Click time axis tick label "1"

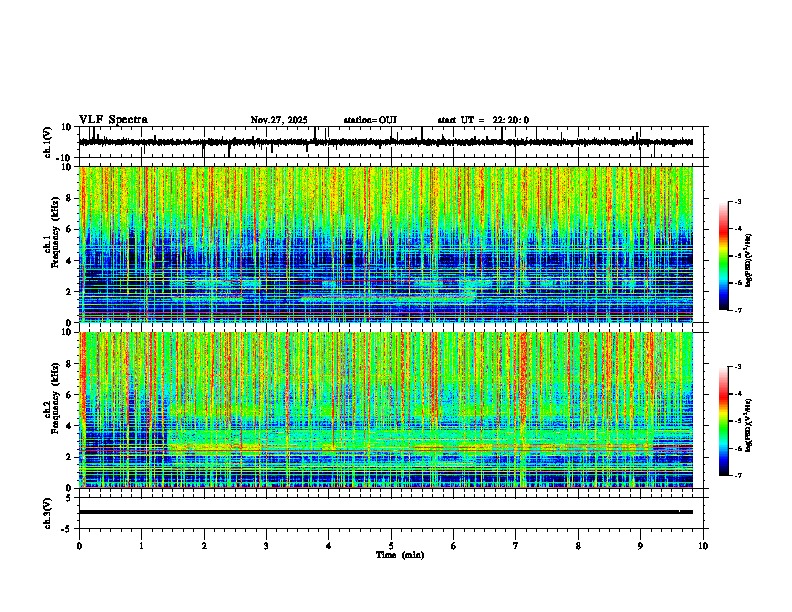pos(141,546)
